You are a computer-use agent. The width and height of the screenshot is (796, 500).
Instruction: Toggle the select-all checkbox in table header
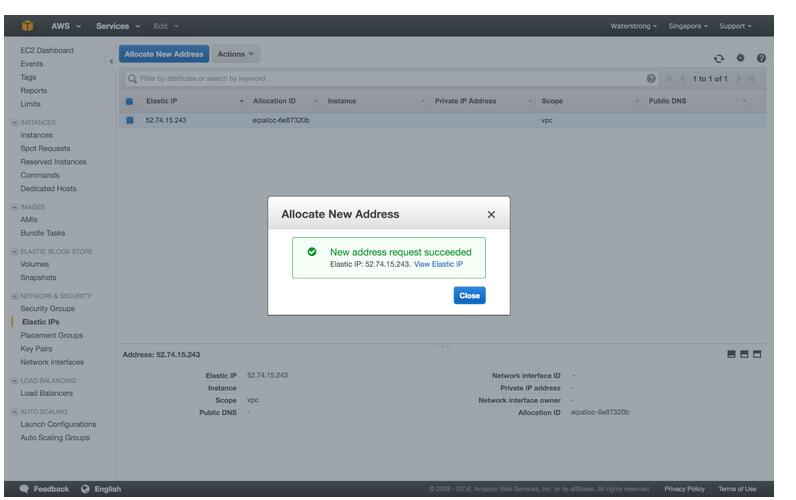(129, 102)
